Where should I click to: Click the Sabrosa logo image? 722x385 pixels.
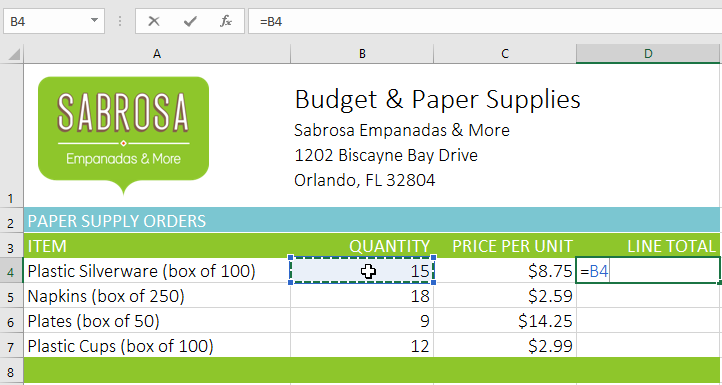point(123,135)
